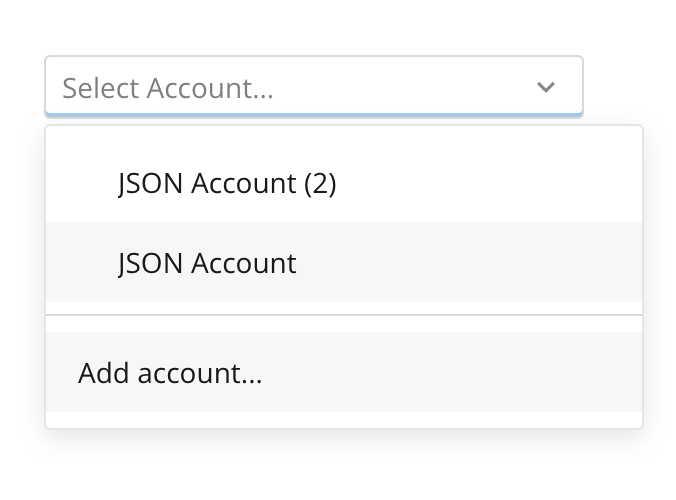Use the plain JSON Account entry
Image resolution: width=676 pixels, height=500 pixels.
[207, 263]
